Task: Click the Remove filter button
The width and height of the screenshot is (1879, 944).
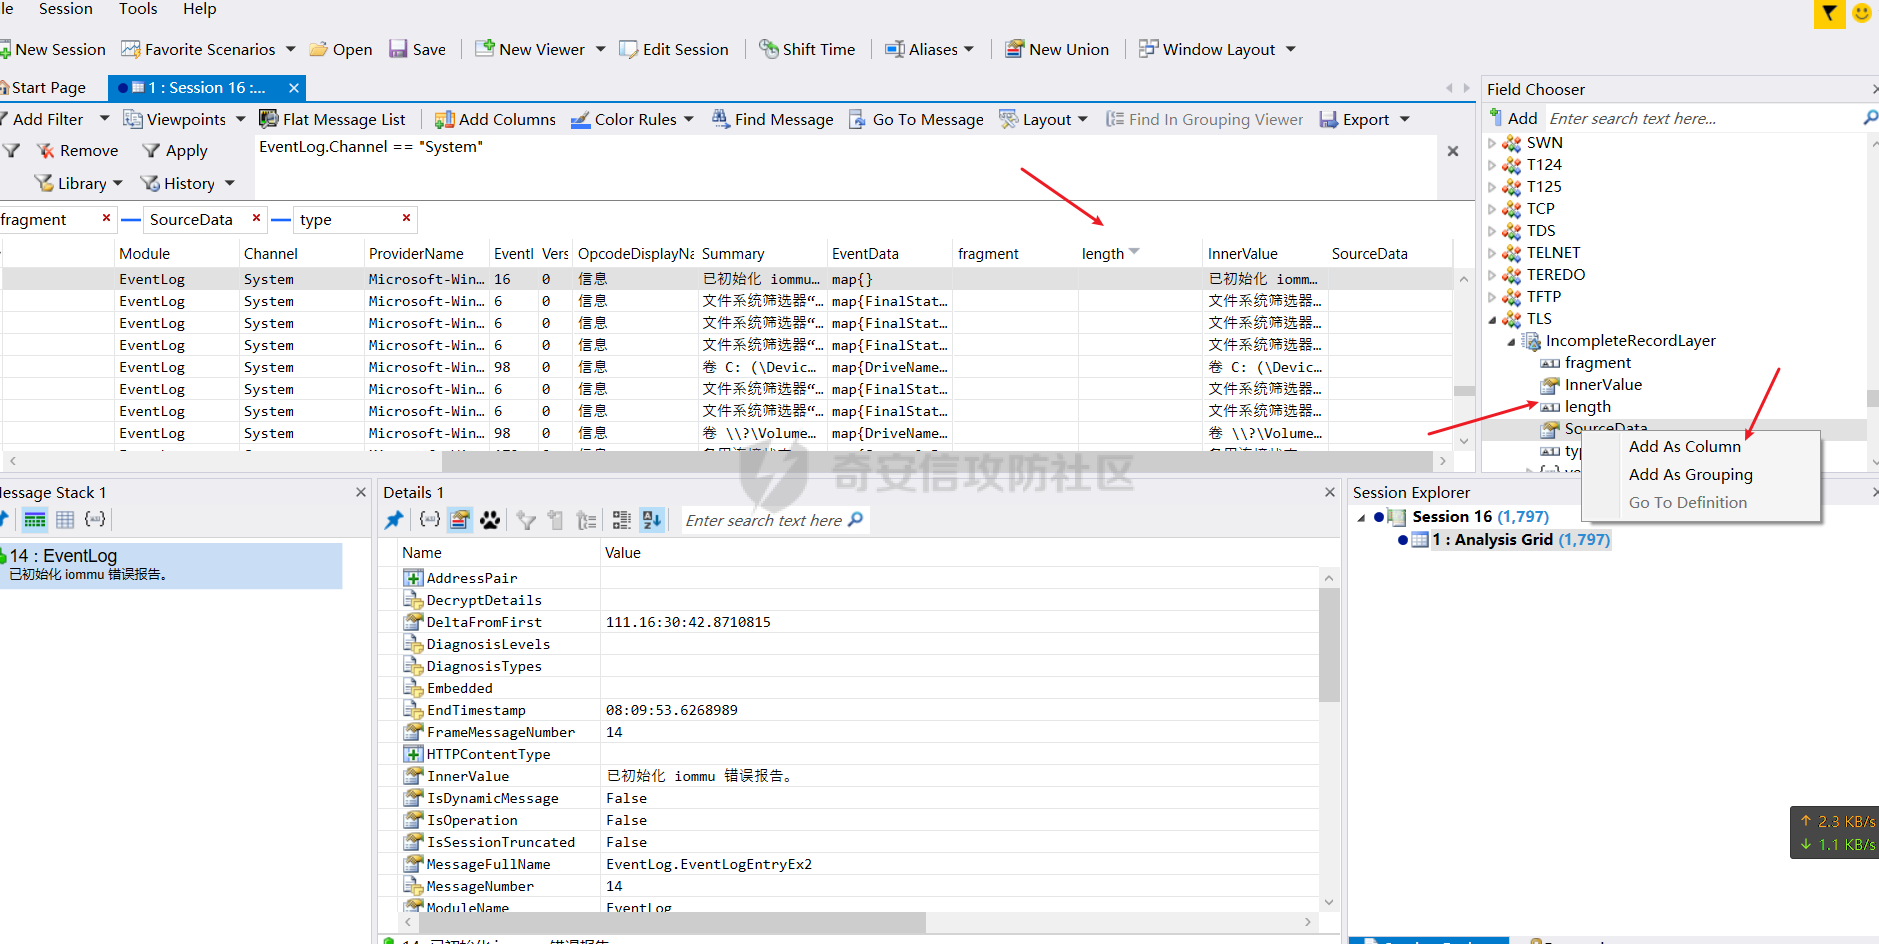Action: click(78, 151)
